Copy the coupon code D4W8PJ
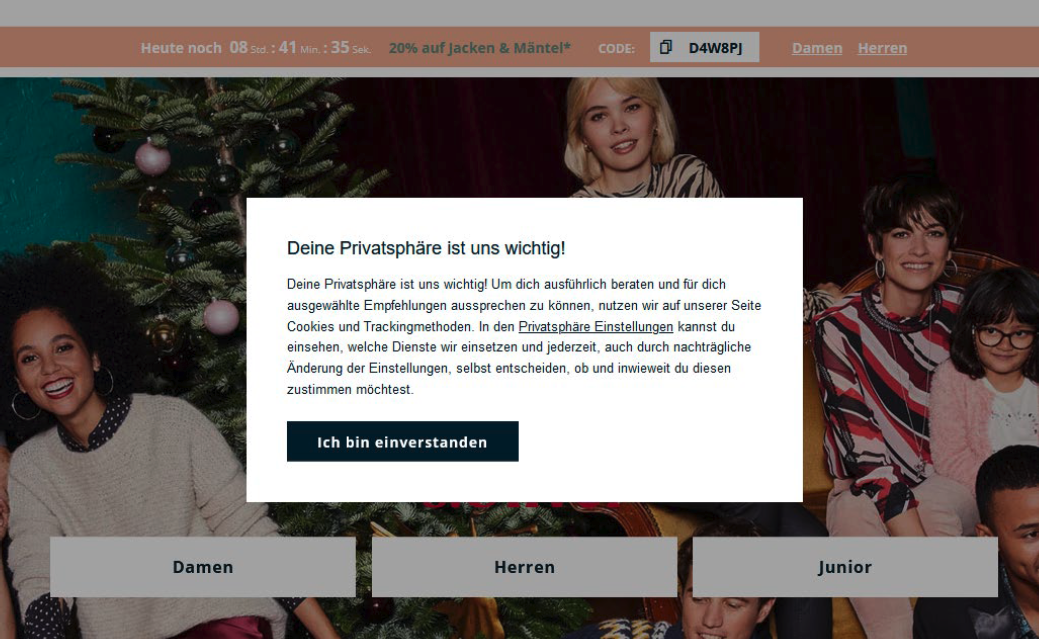This screenshot has height=639, width=1039. [x=704, y=47]
